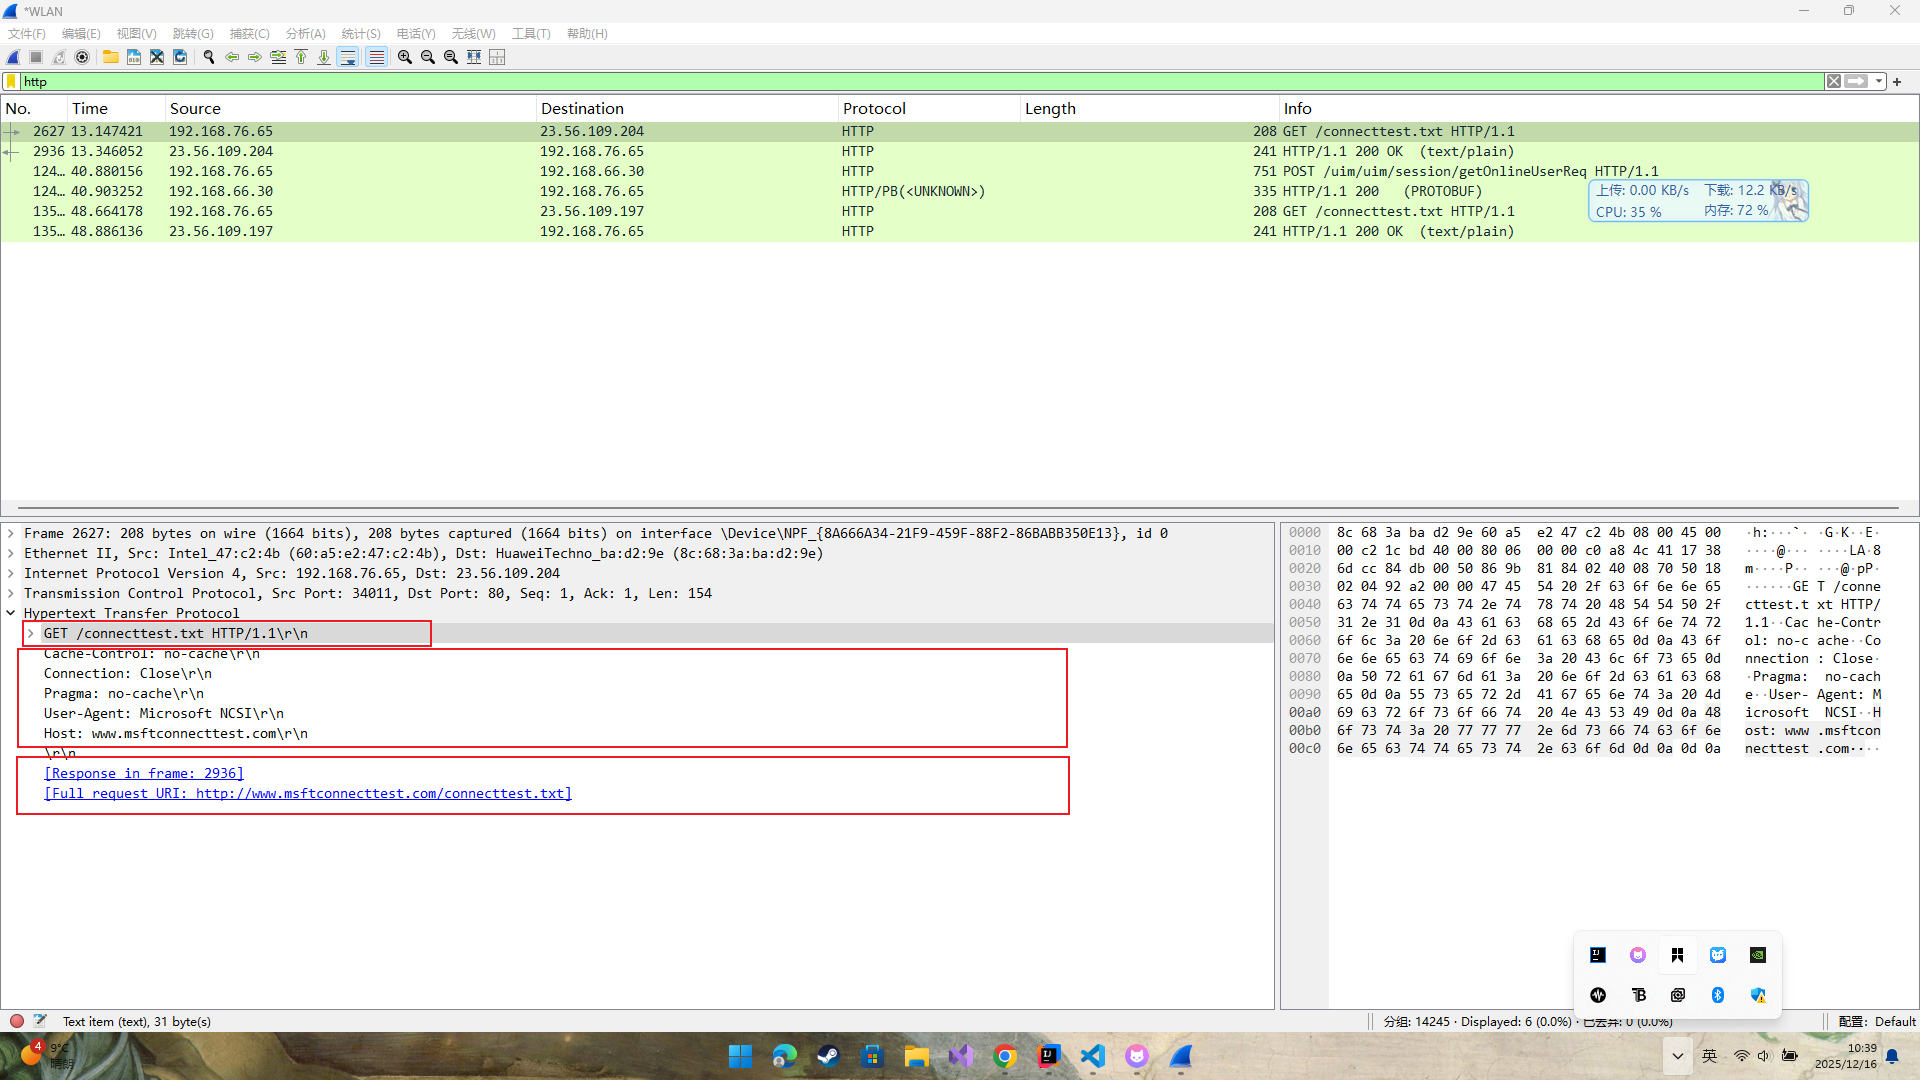Collapse the Hypertext Transfer Protocol node
Screen dimensions: 1920x1080
[x=11, y=613]
